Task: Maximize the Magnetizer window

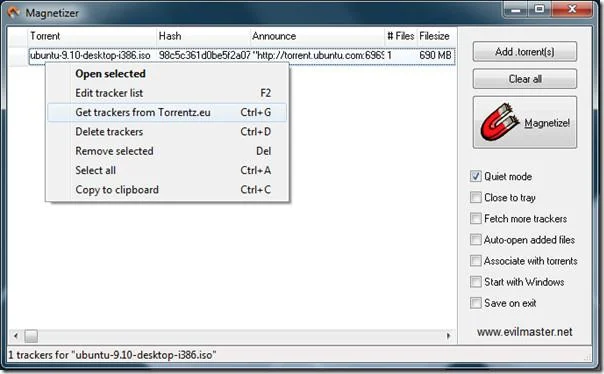Action: pyautogui.click(x=539, y=9)
